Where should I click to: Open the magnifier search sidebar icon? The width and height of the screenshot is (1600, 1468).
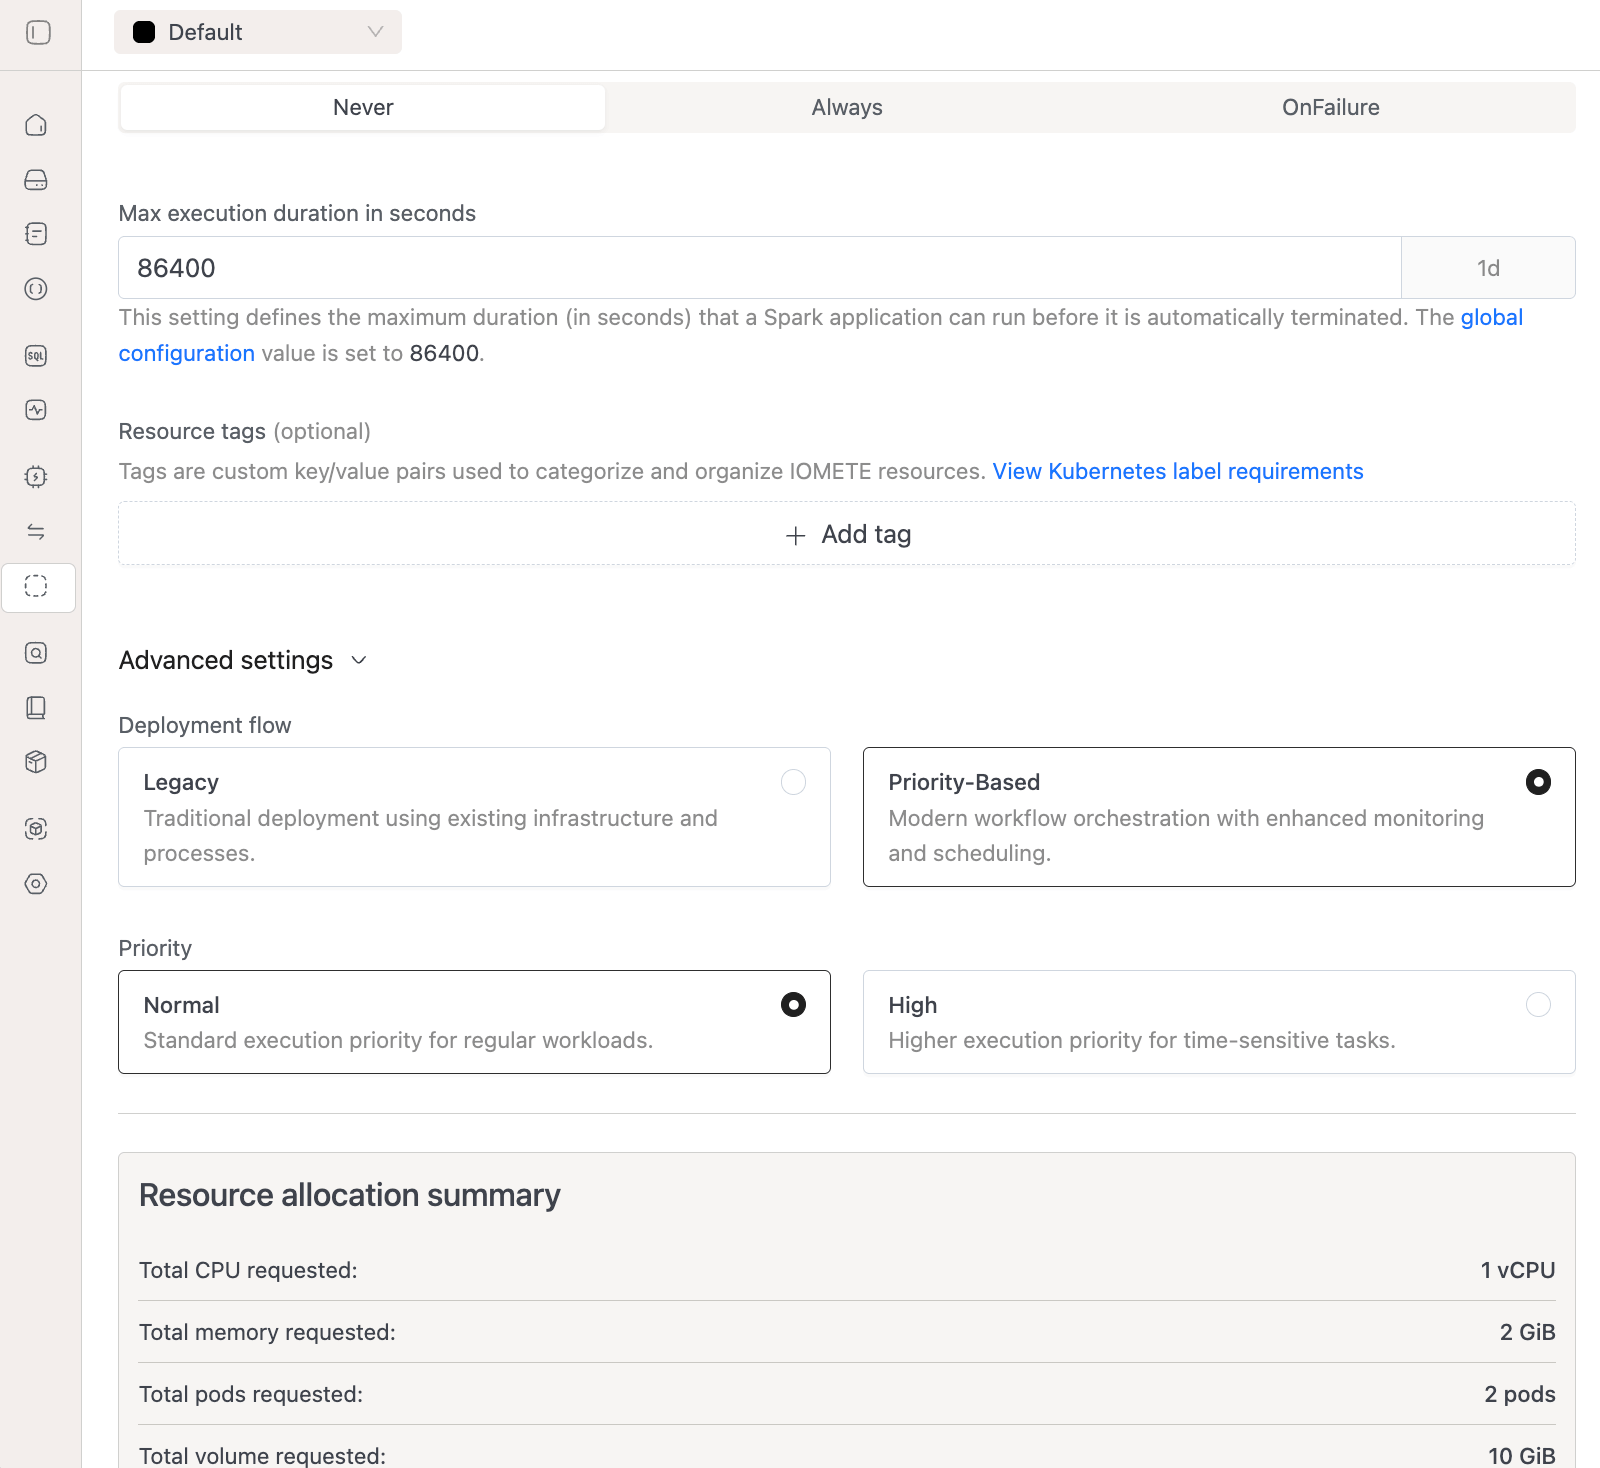click(x=36, y=653)
